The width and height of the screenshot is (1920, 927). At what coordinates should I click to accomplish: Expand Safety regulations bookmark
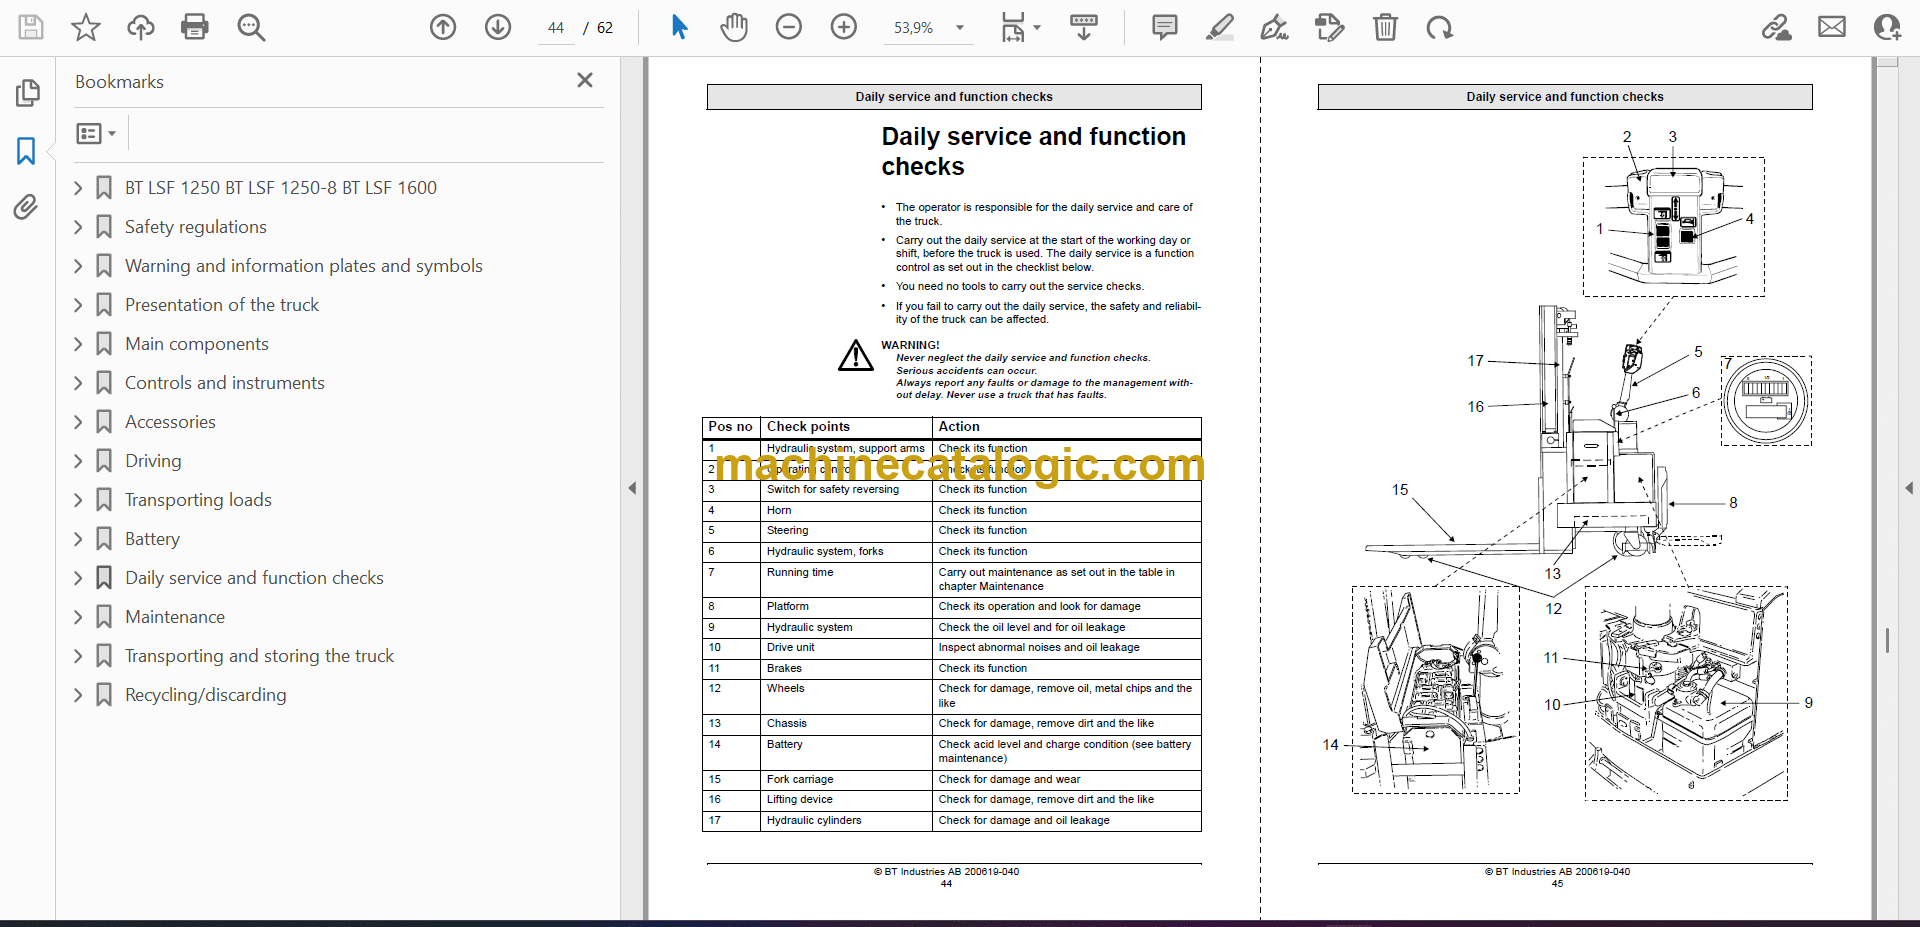click(x=78, y=227)
